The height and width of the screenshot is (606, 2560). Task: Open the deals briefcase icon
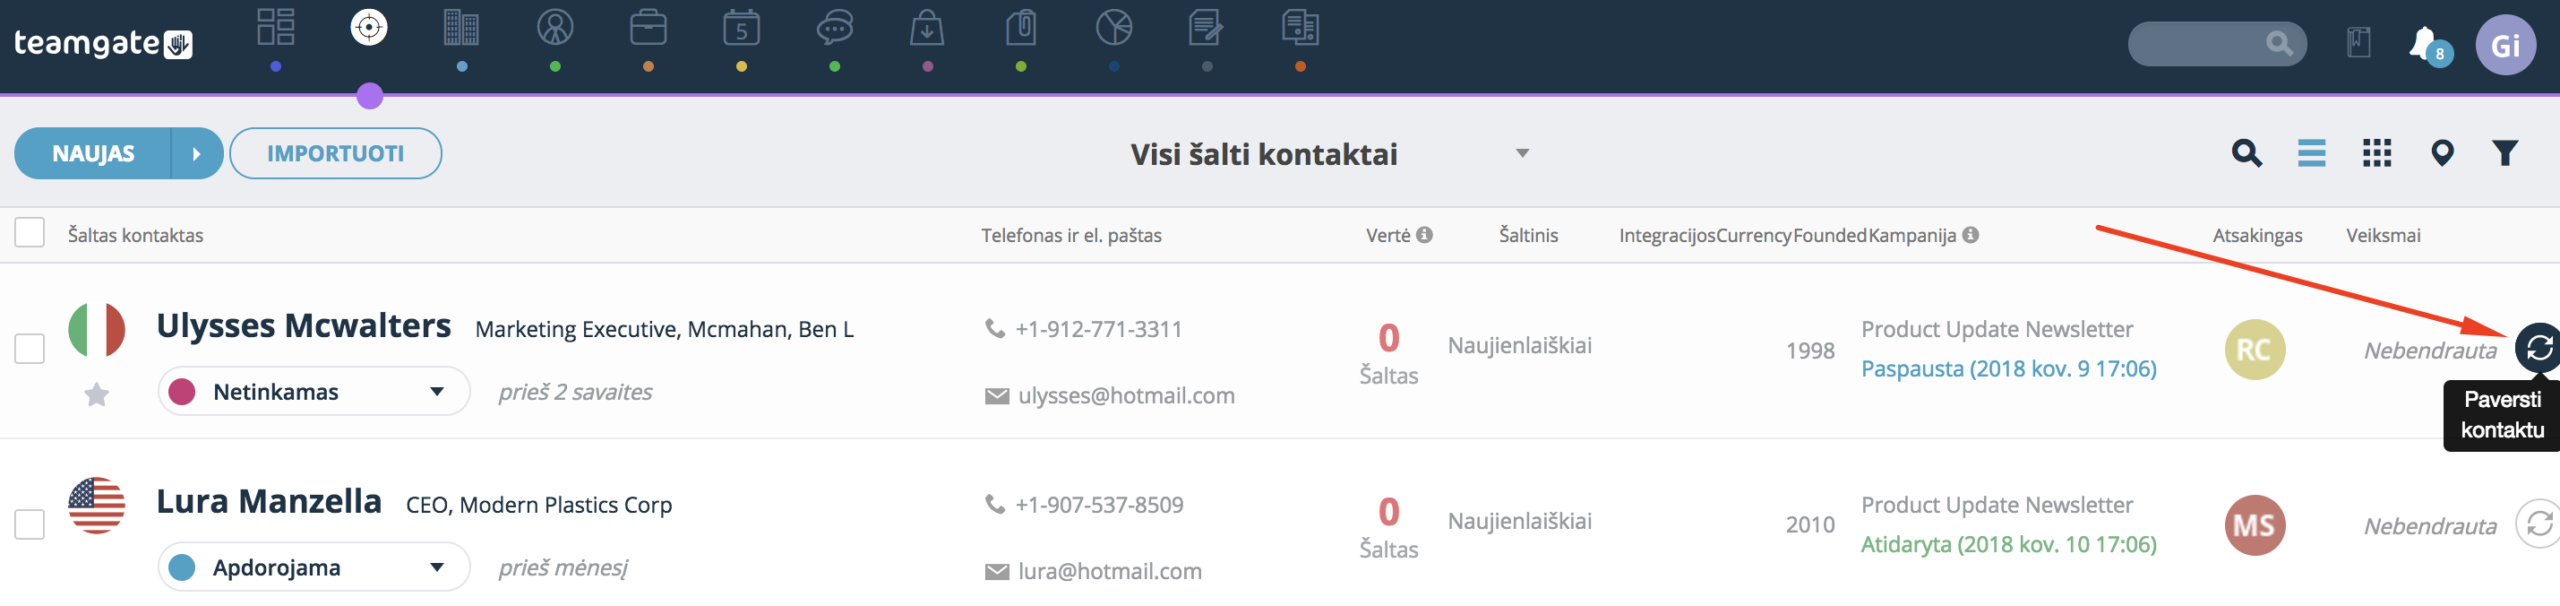[x=648, y=27]
